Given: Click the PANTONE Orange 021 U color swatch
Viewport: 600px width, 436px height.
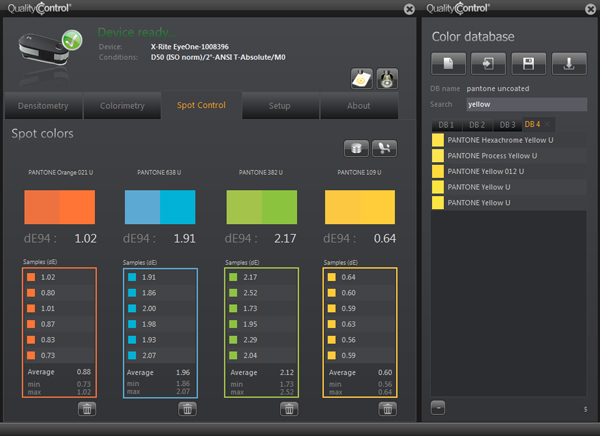Looking at the screenshot, I should pyautogui.click(x=60, y=207).
